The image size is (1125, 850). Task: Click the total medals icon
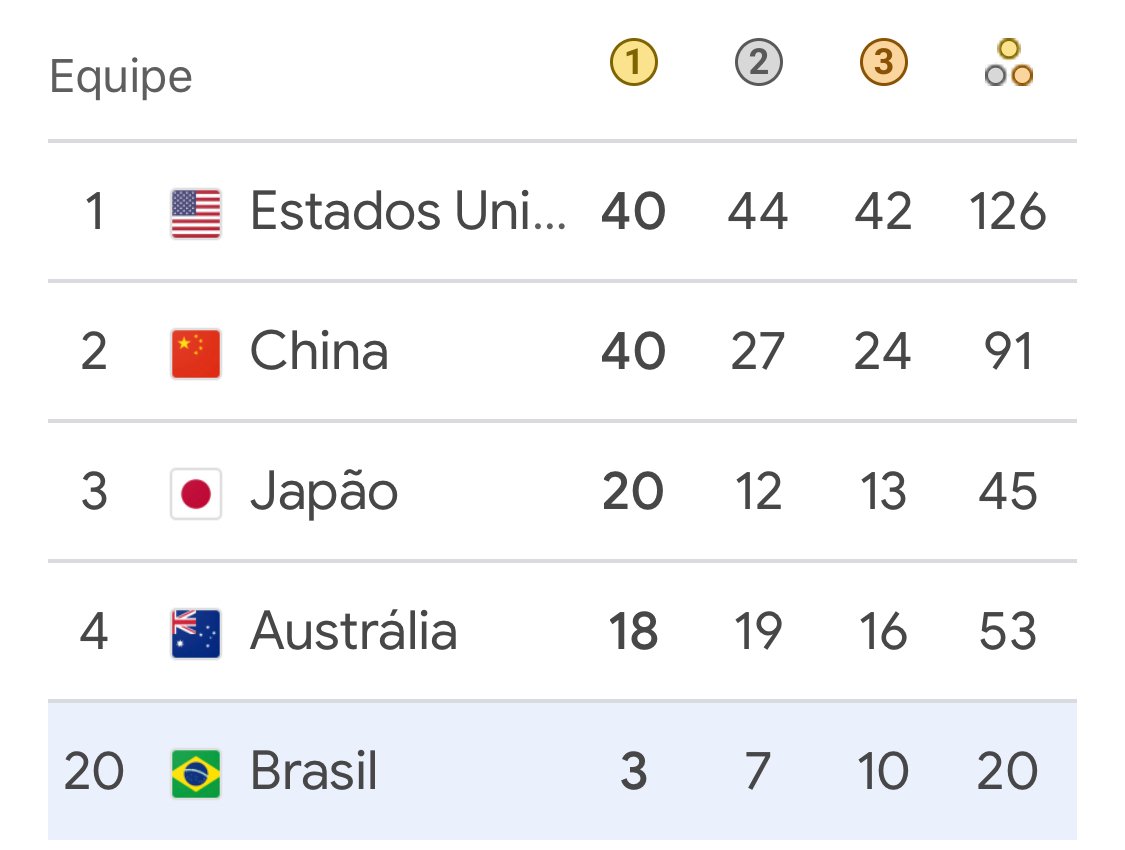click(x=1009, y=62)
